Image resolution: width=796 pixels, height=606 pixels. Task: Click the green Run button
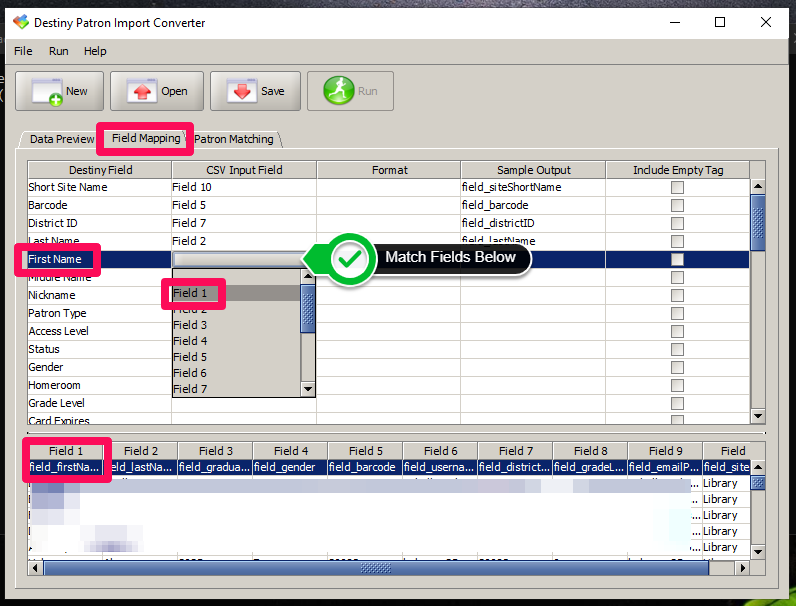(x=350, y=91)
